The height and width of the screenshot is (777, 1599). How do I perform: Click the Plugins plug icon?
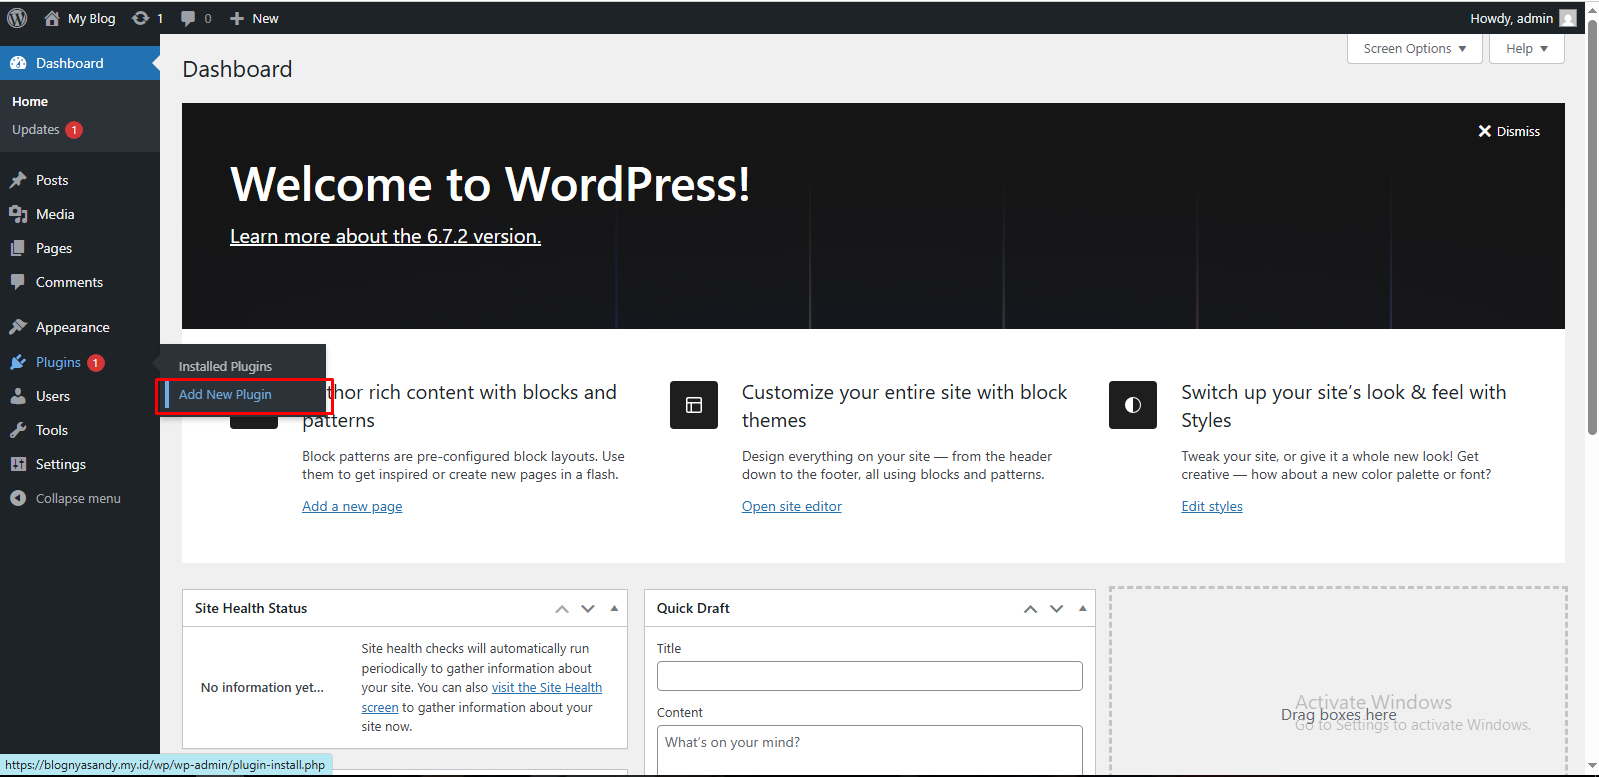pos(18,362)
